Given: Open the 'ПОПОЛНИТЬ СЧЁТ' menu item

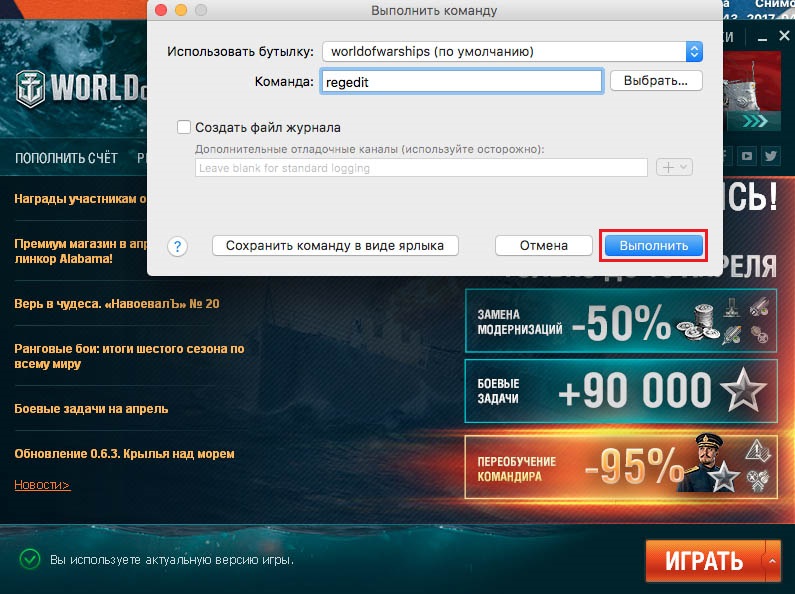Looking at the screenshot, I should (66, 158).
